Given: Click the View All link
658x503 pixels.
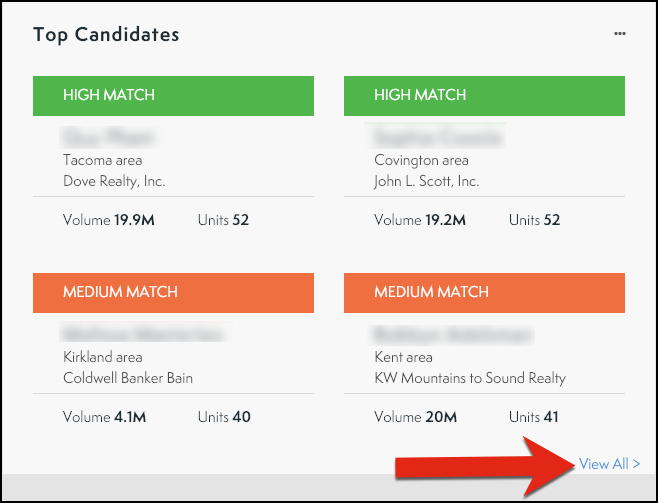Looking at the screenshot, I should click(609, 463).
